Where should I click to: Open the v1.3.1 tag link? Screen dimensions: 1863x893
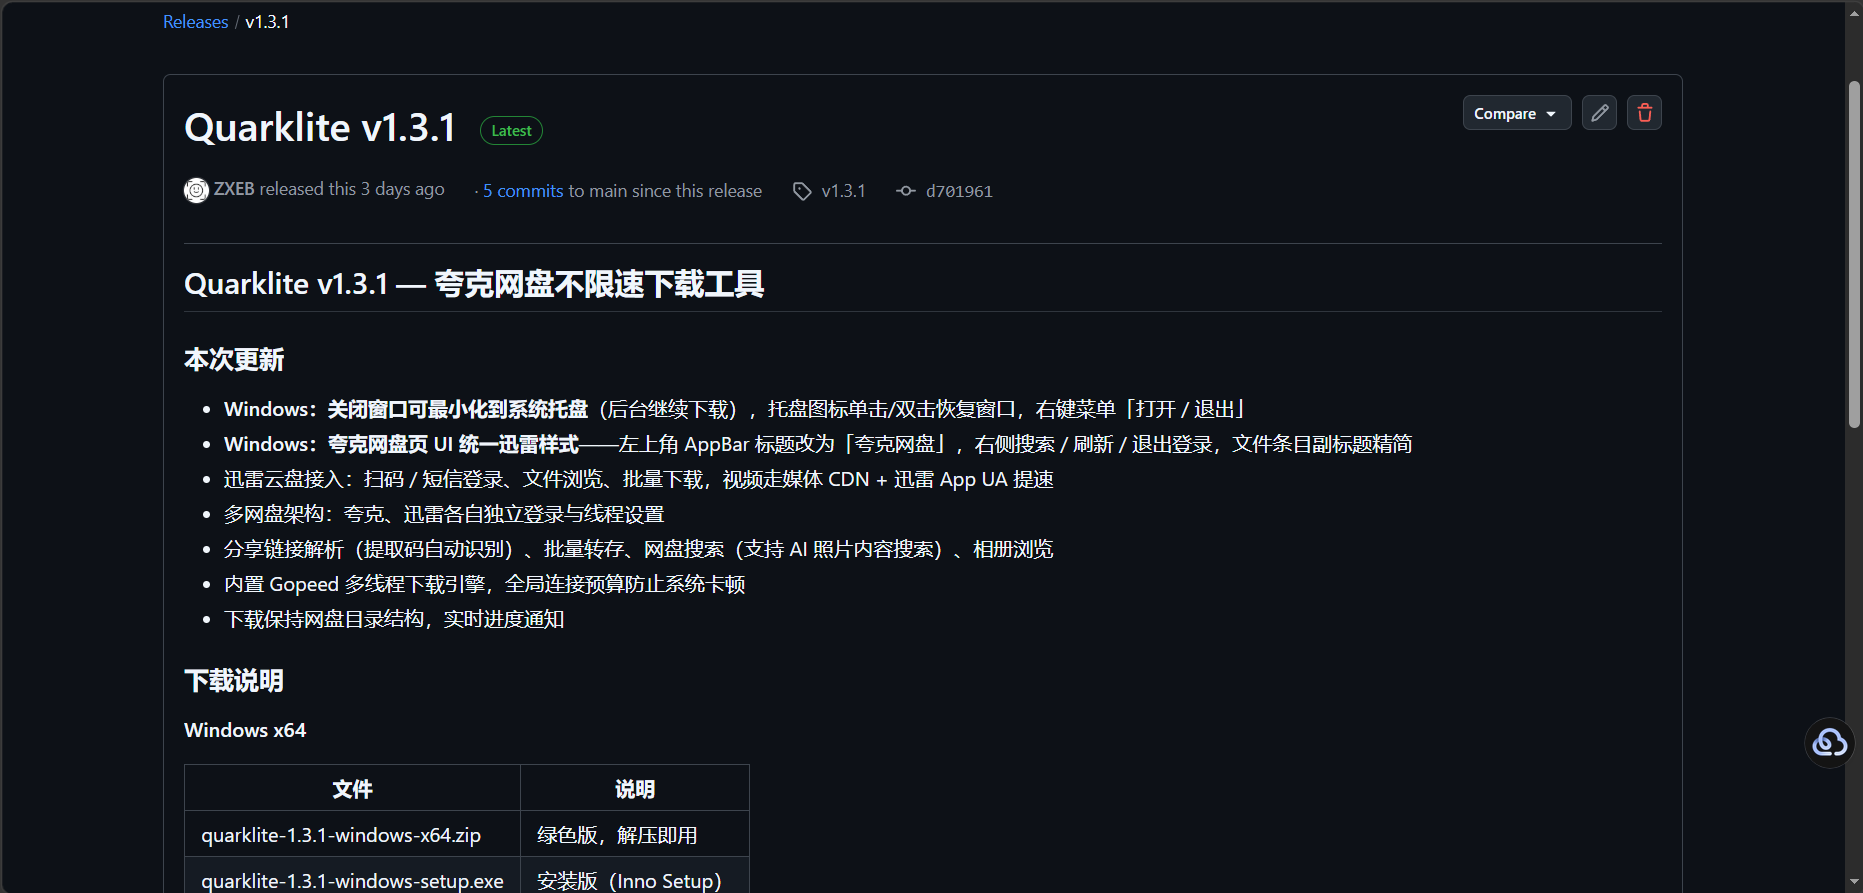click(843, 191)
